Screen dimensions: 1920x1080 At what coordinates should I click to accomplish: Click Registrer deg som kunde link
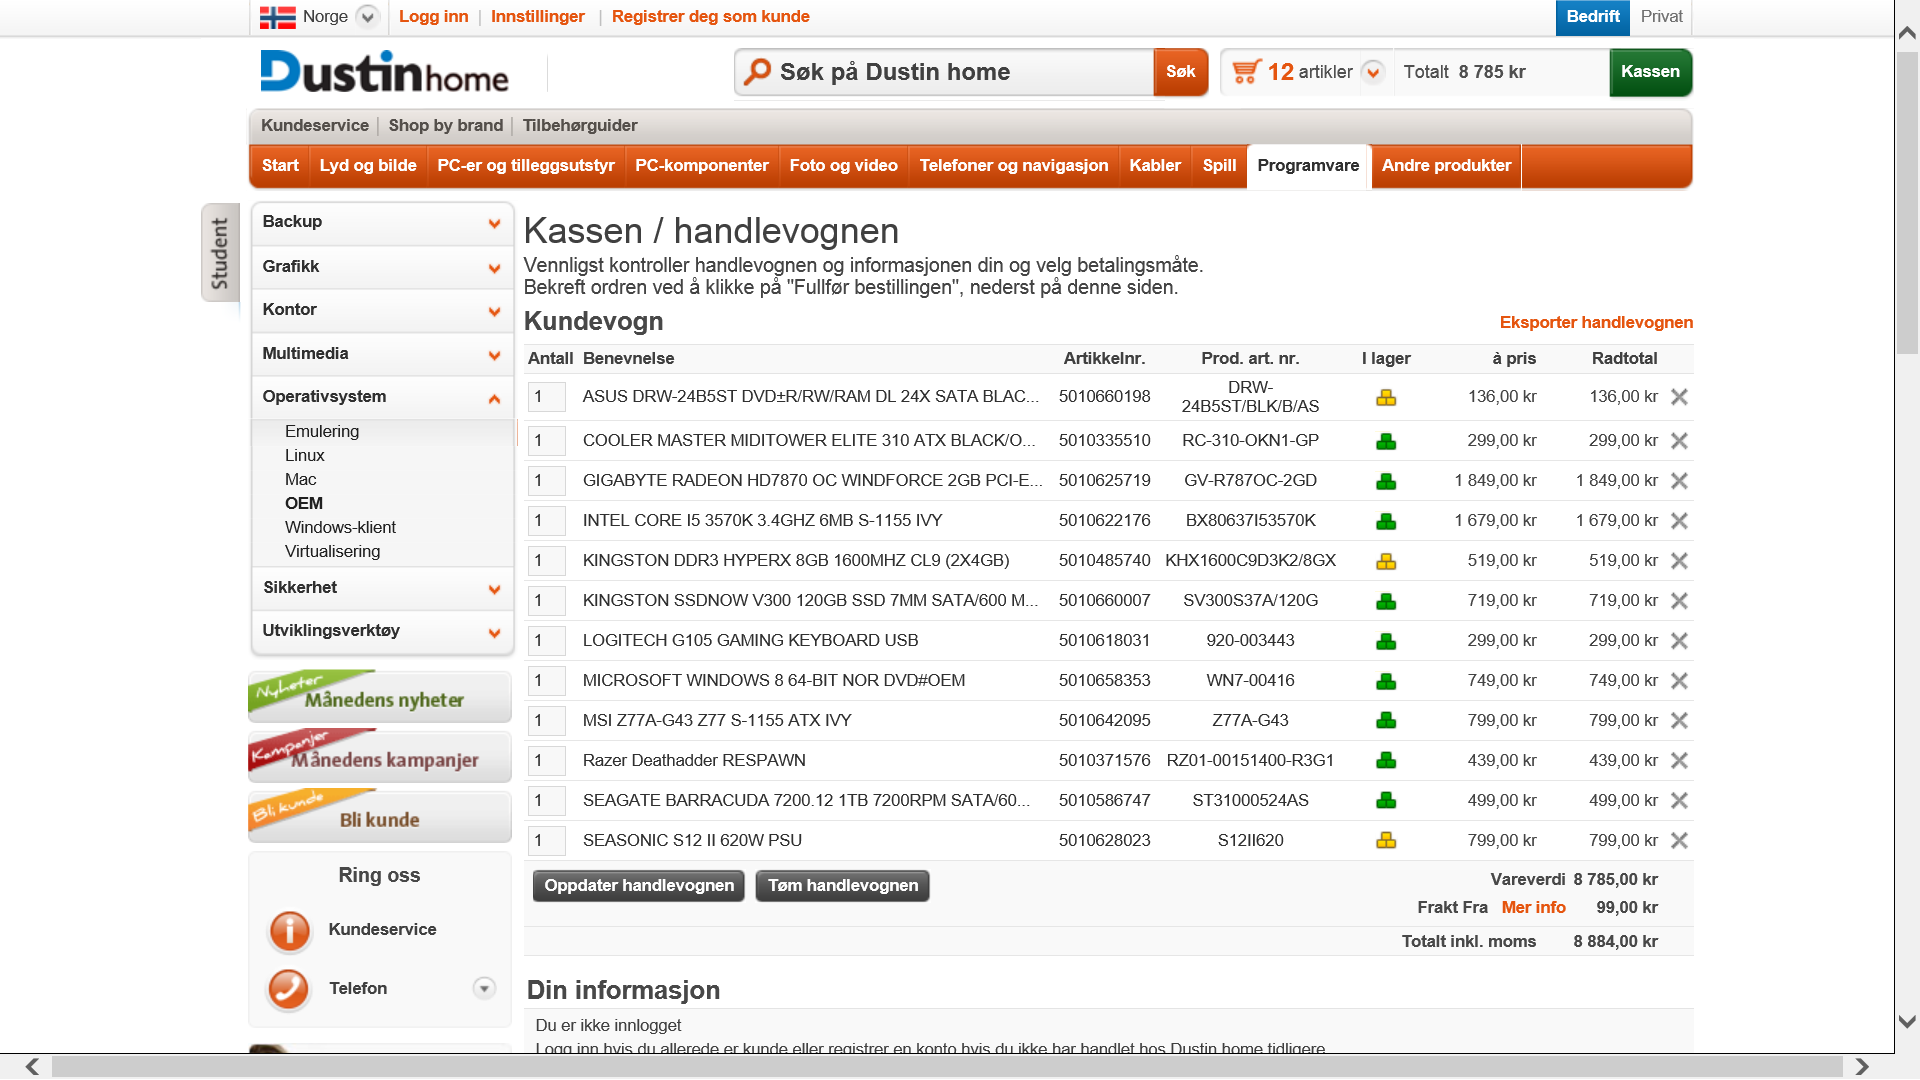(710, 17)
